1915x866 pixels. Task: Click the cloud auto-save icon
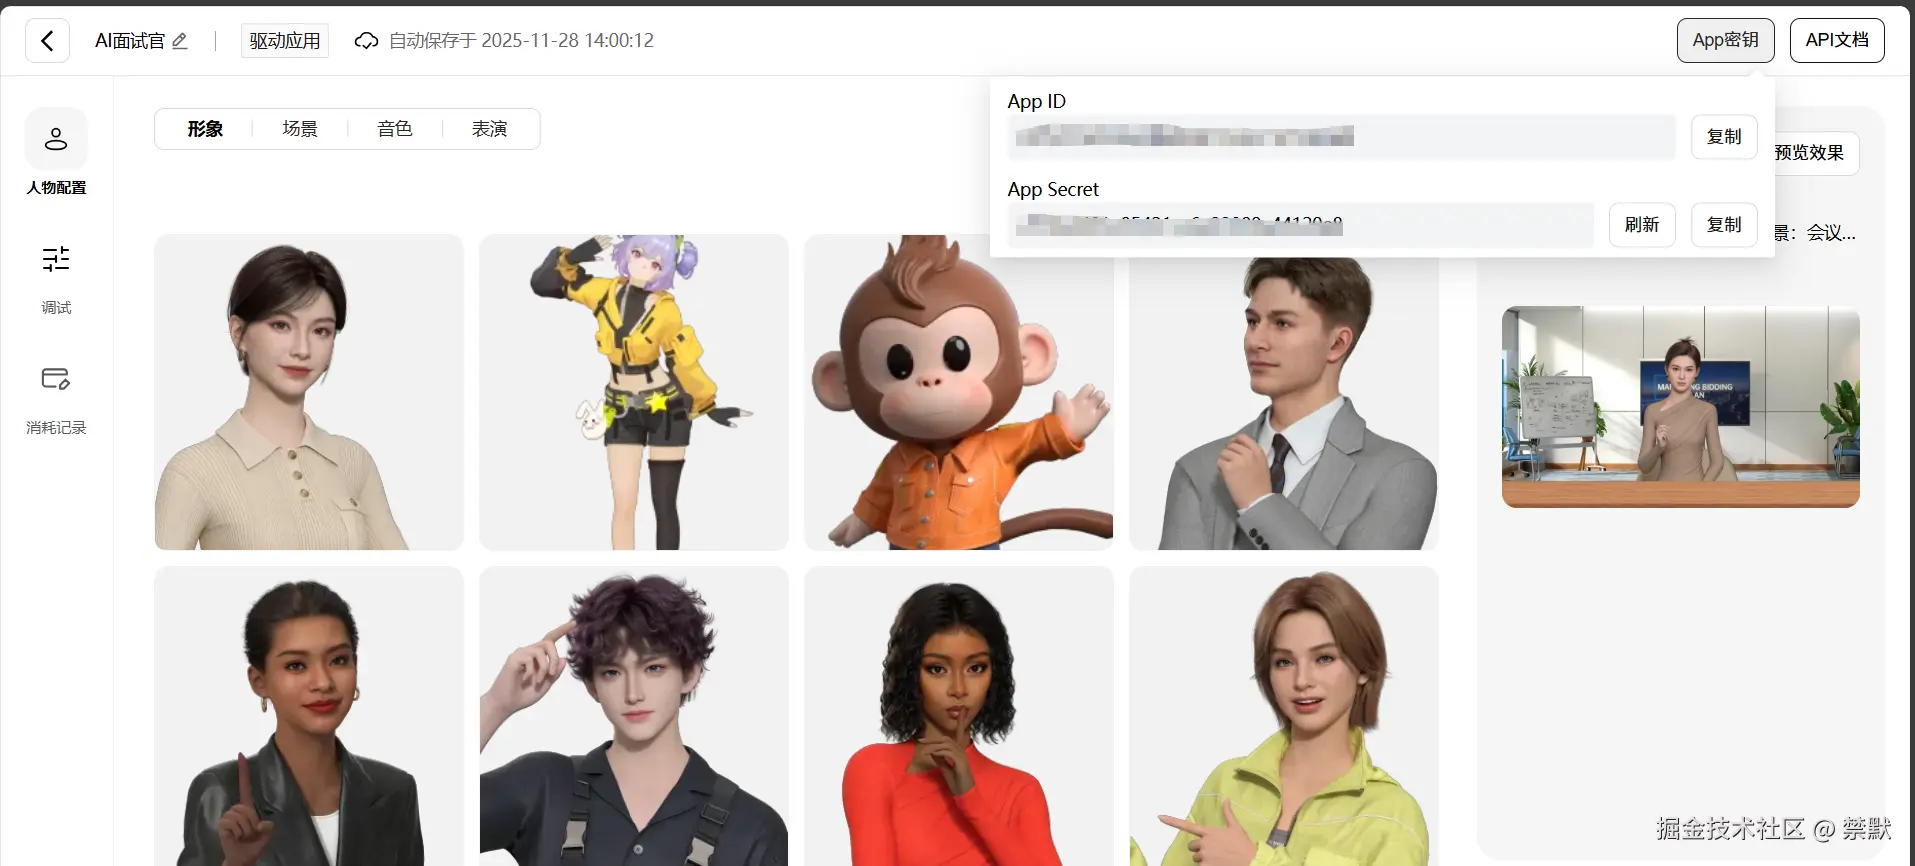pos(367,41)
